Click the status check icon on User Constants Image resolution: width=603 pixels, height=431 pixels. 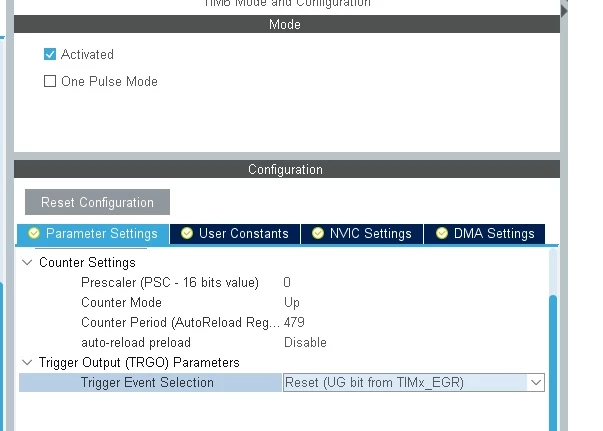(x=187, y=233)
